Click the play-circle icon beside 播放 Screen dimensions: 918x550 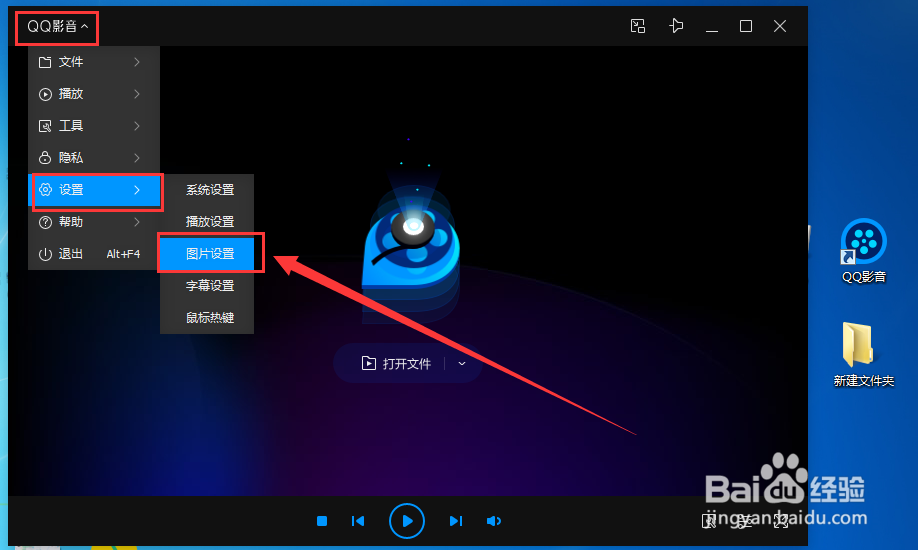click(45, 94)
